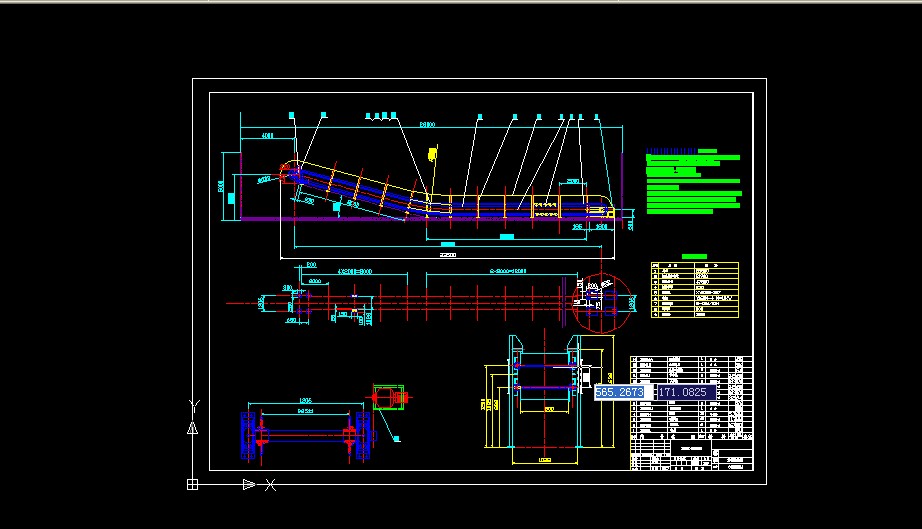Select the 1000 dimension below cross-section
The height and width of the screenshot is (529, 922).
pyautogui.click(x=545, y=460)
